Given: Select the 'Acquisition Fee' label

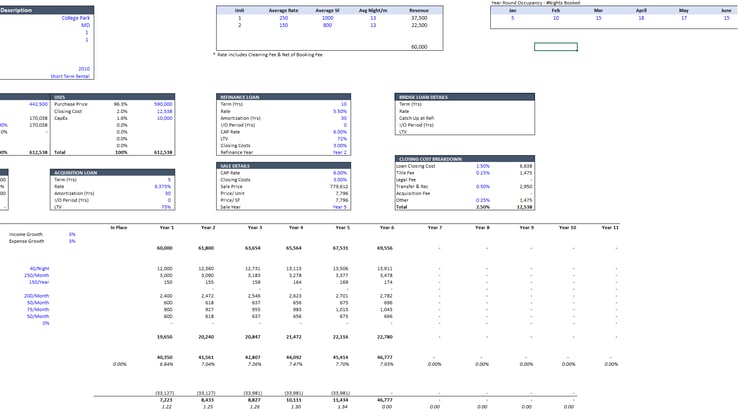Looking at the screenshot, I should [x=413, y=193].
